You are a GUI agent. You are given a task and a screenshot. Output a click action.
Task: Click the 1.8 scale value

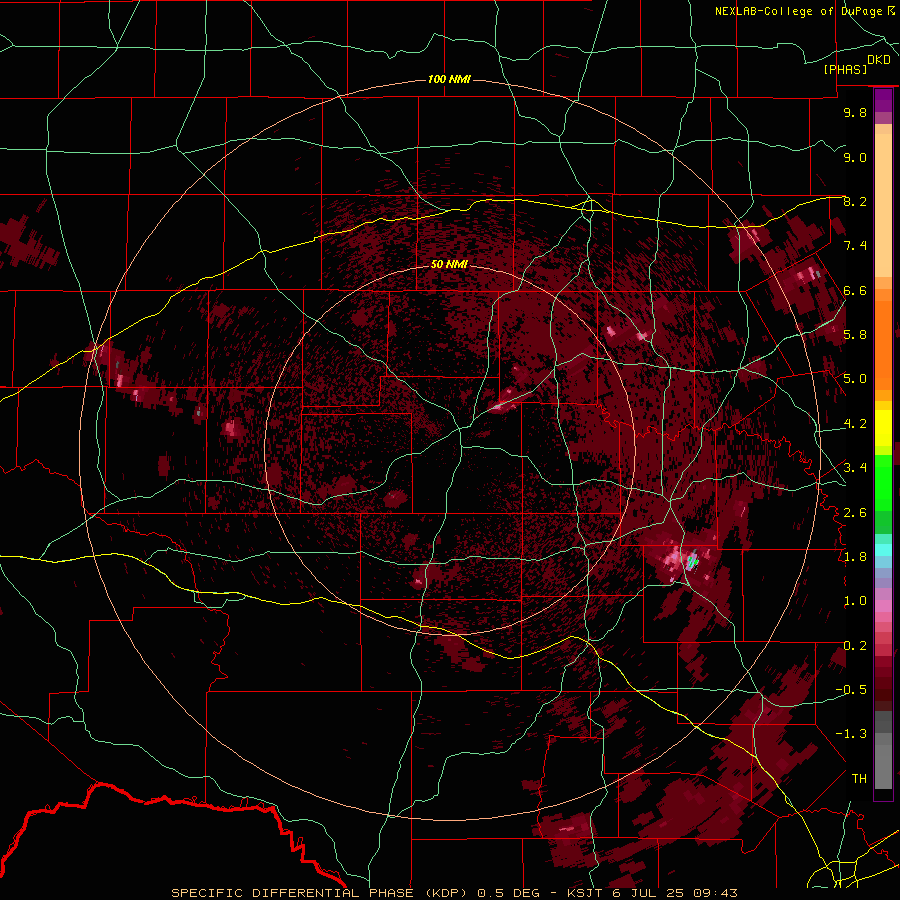[855, 557]
